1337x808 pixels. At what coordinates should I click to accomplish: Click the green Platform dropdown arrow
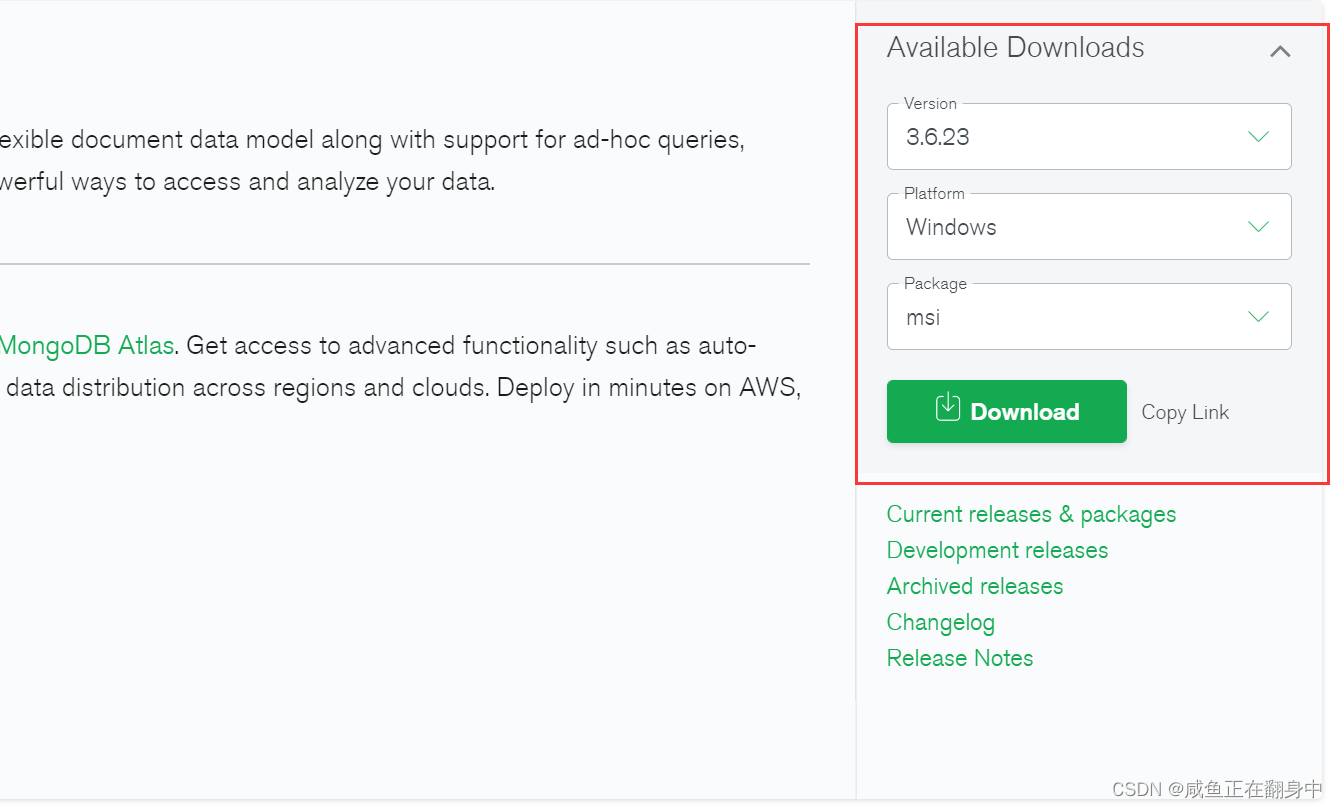[1258, 226]
